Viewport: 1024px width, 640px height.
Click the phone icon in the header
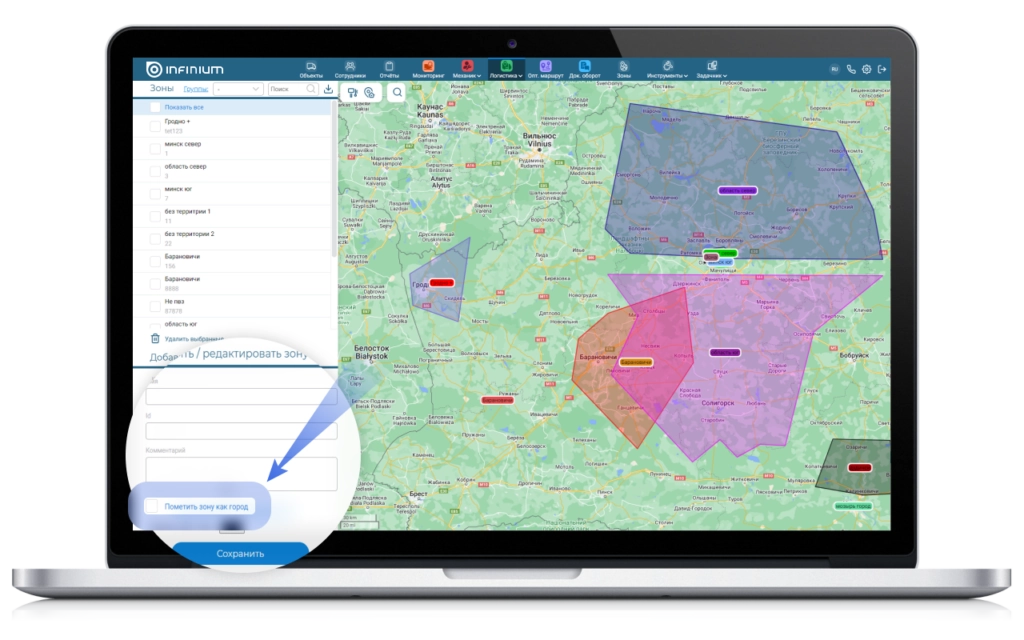(x=851, y=69)
